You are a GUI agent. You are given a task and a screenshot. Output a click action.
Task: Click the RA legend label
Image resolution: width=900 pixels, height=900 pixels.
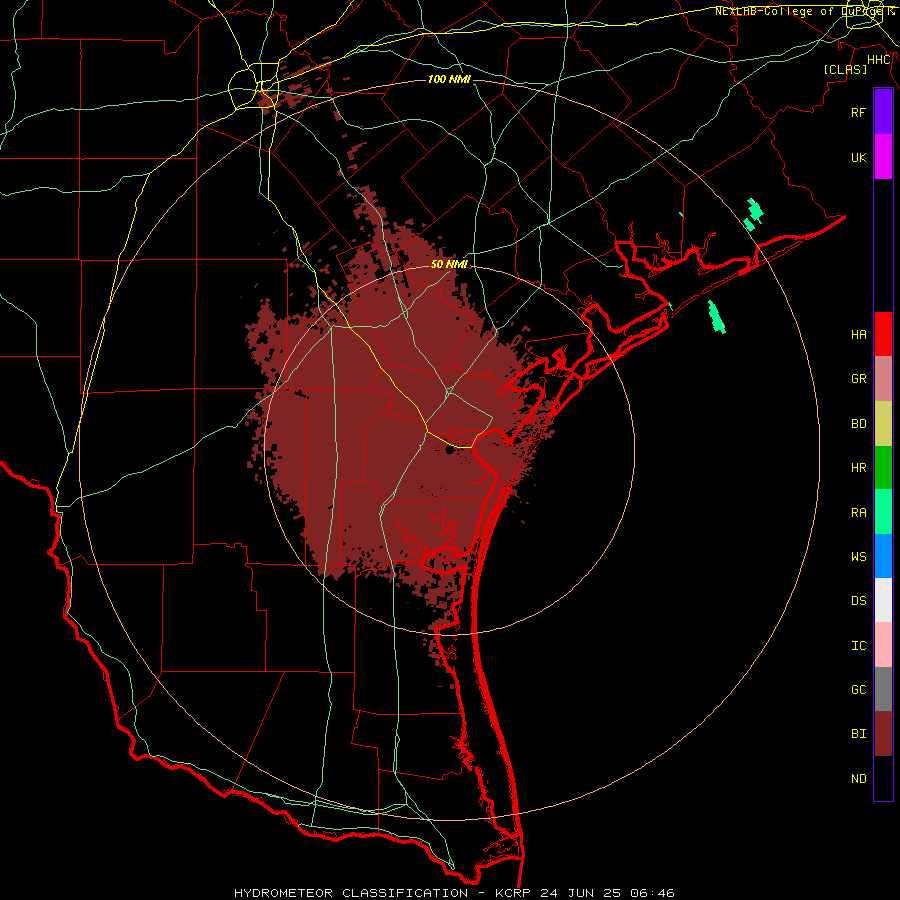click(x=859, y=513)
